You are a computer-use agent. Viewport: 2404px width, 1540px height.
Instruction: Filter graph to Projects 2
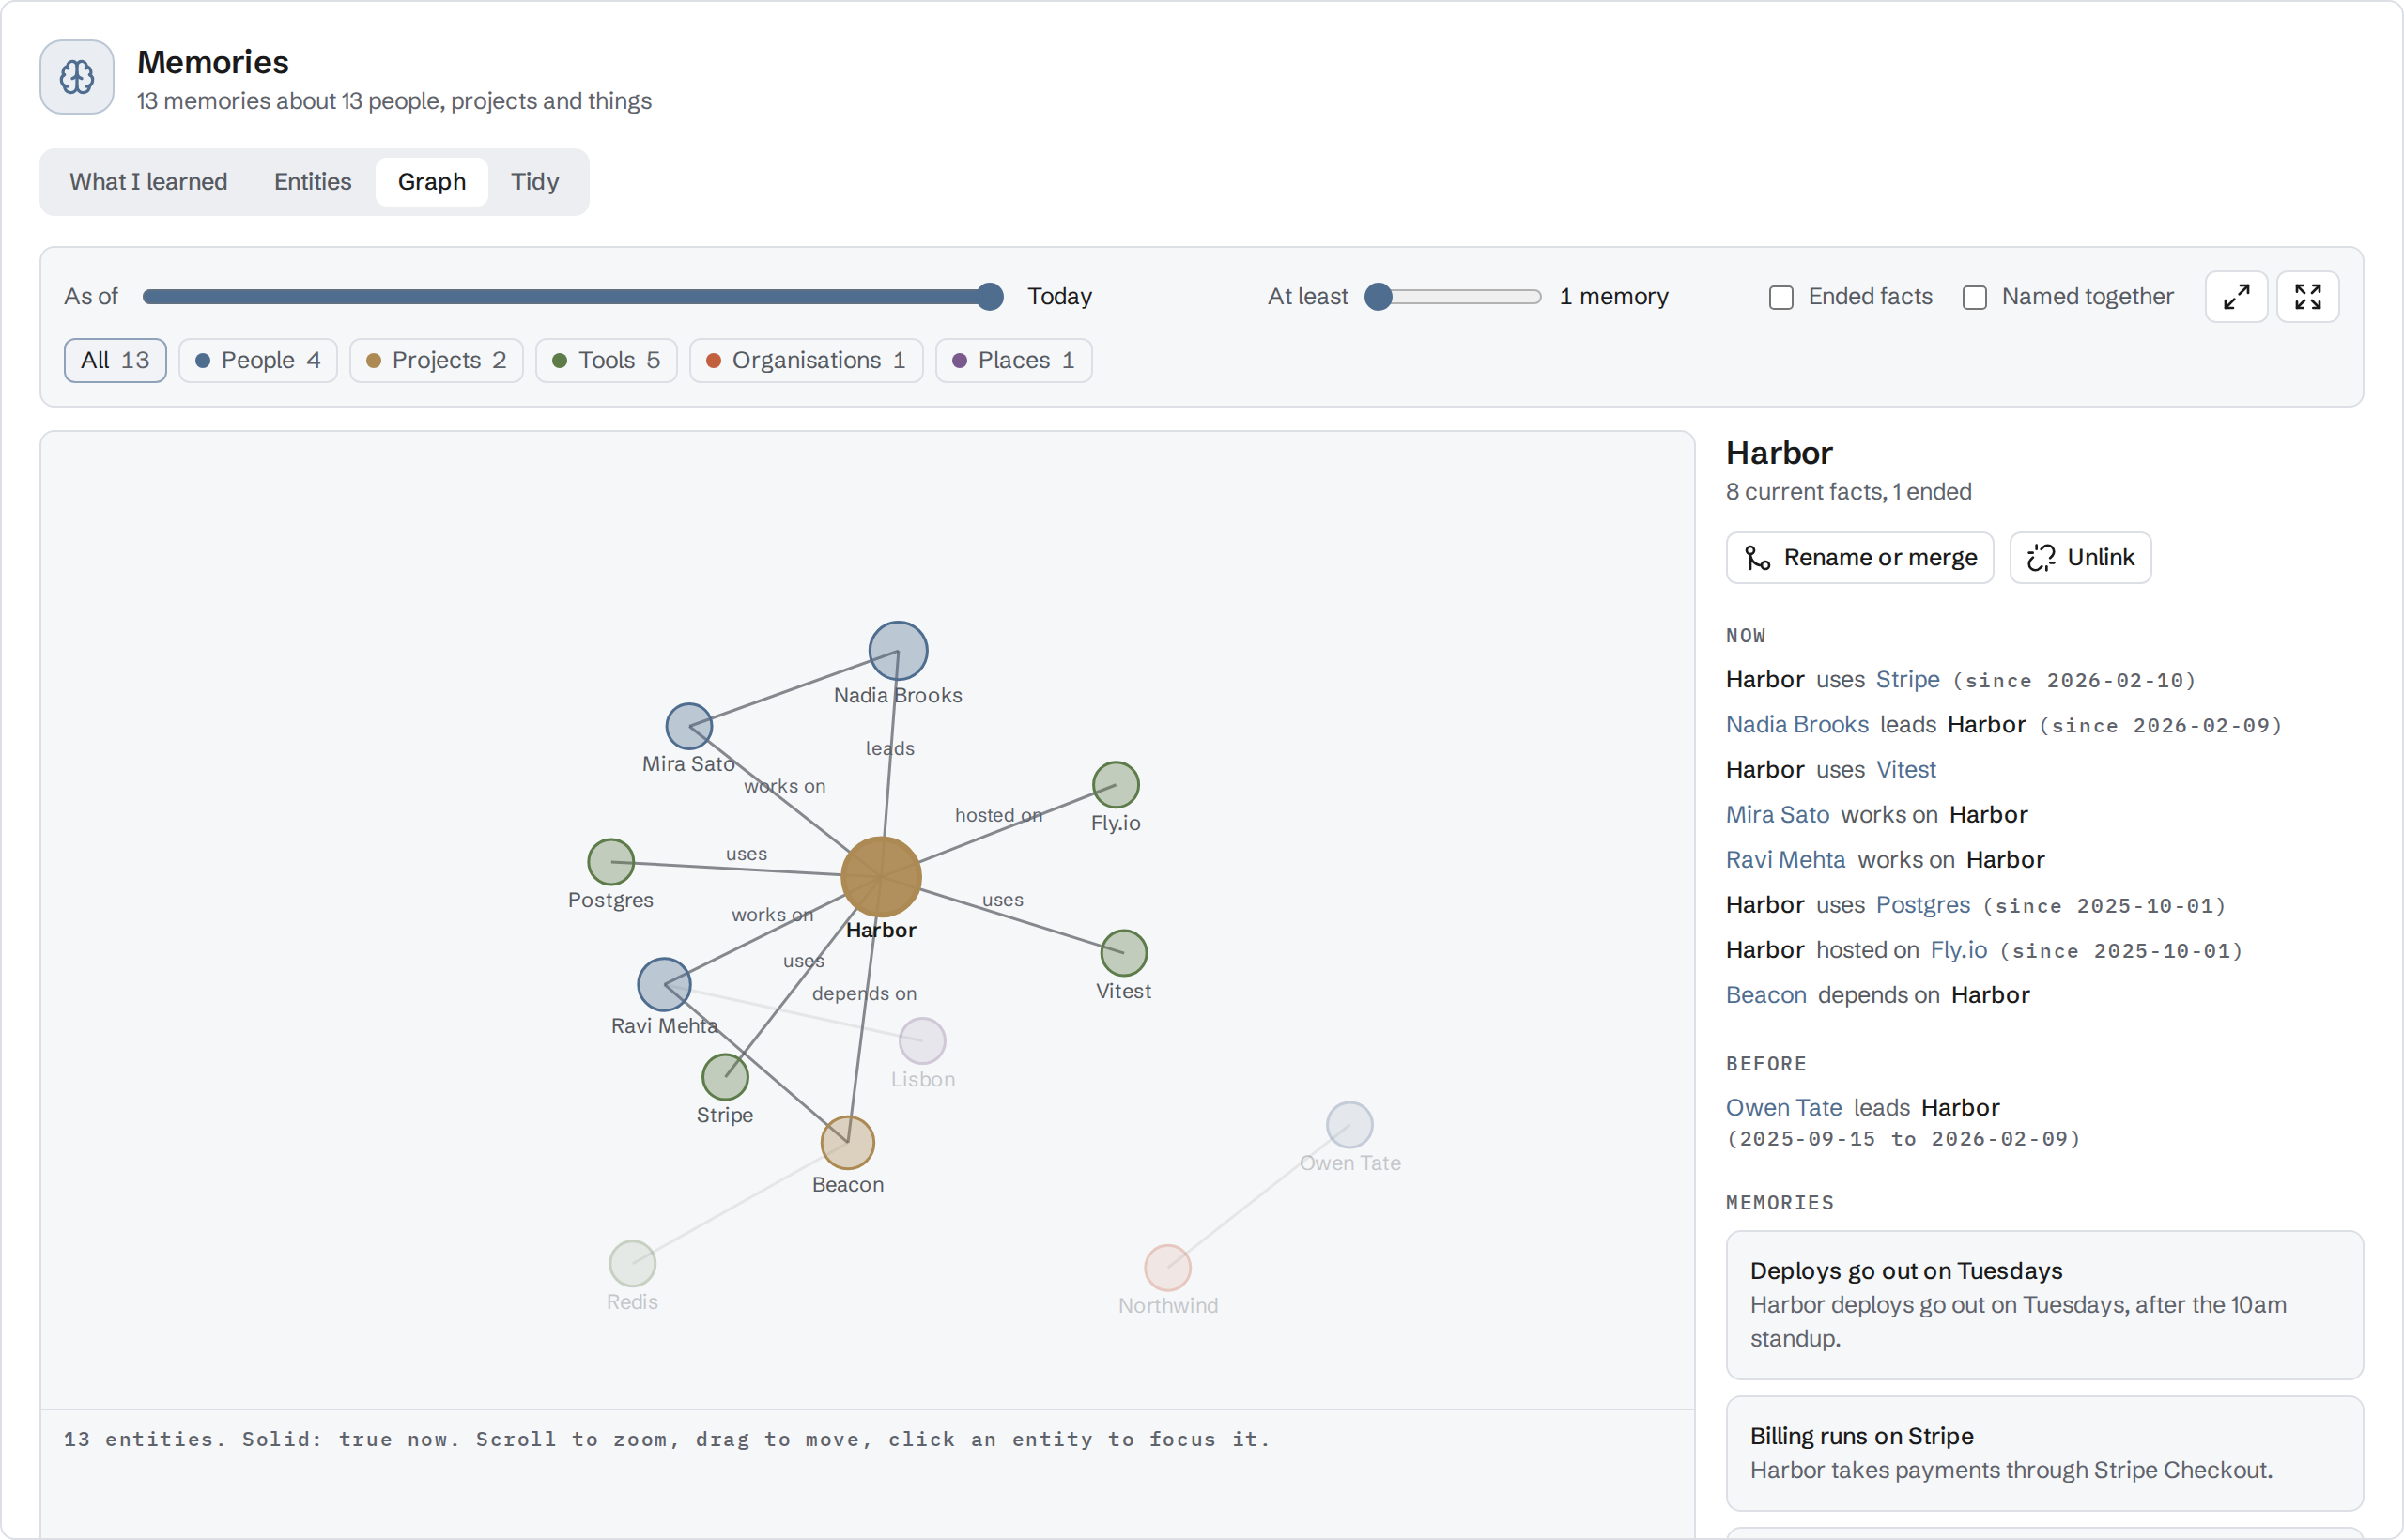tap(437, 360)
